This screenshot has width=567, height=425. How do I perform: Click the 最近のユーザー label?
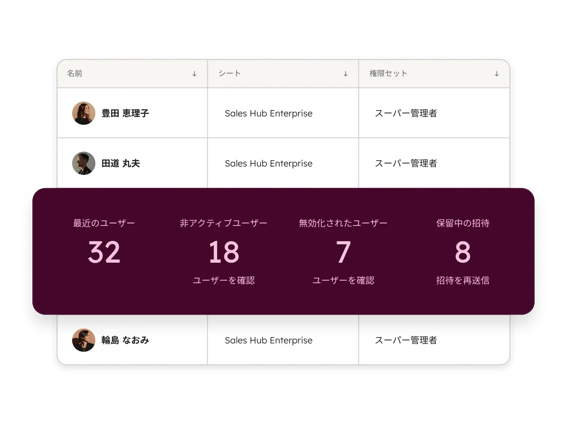coord(104,223)
